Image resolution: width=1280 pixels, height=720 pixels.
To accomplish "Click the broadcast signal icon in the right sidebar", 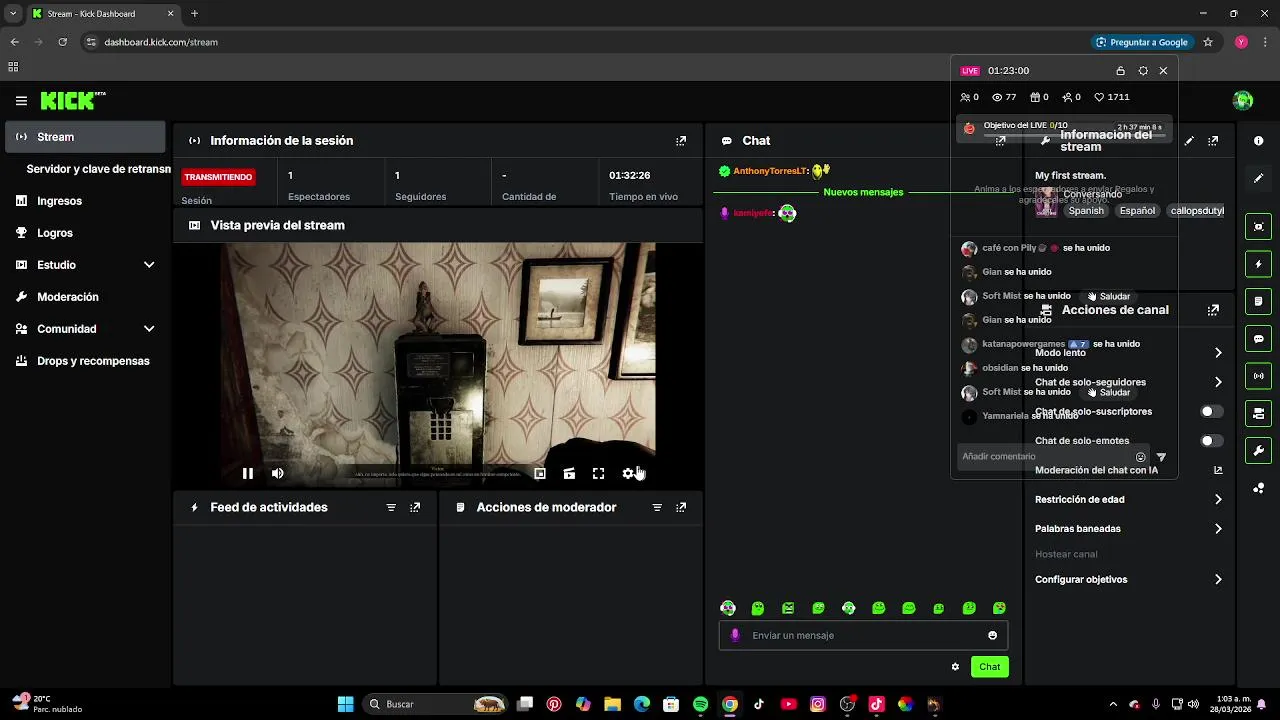I will click(1259, 376).
